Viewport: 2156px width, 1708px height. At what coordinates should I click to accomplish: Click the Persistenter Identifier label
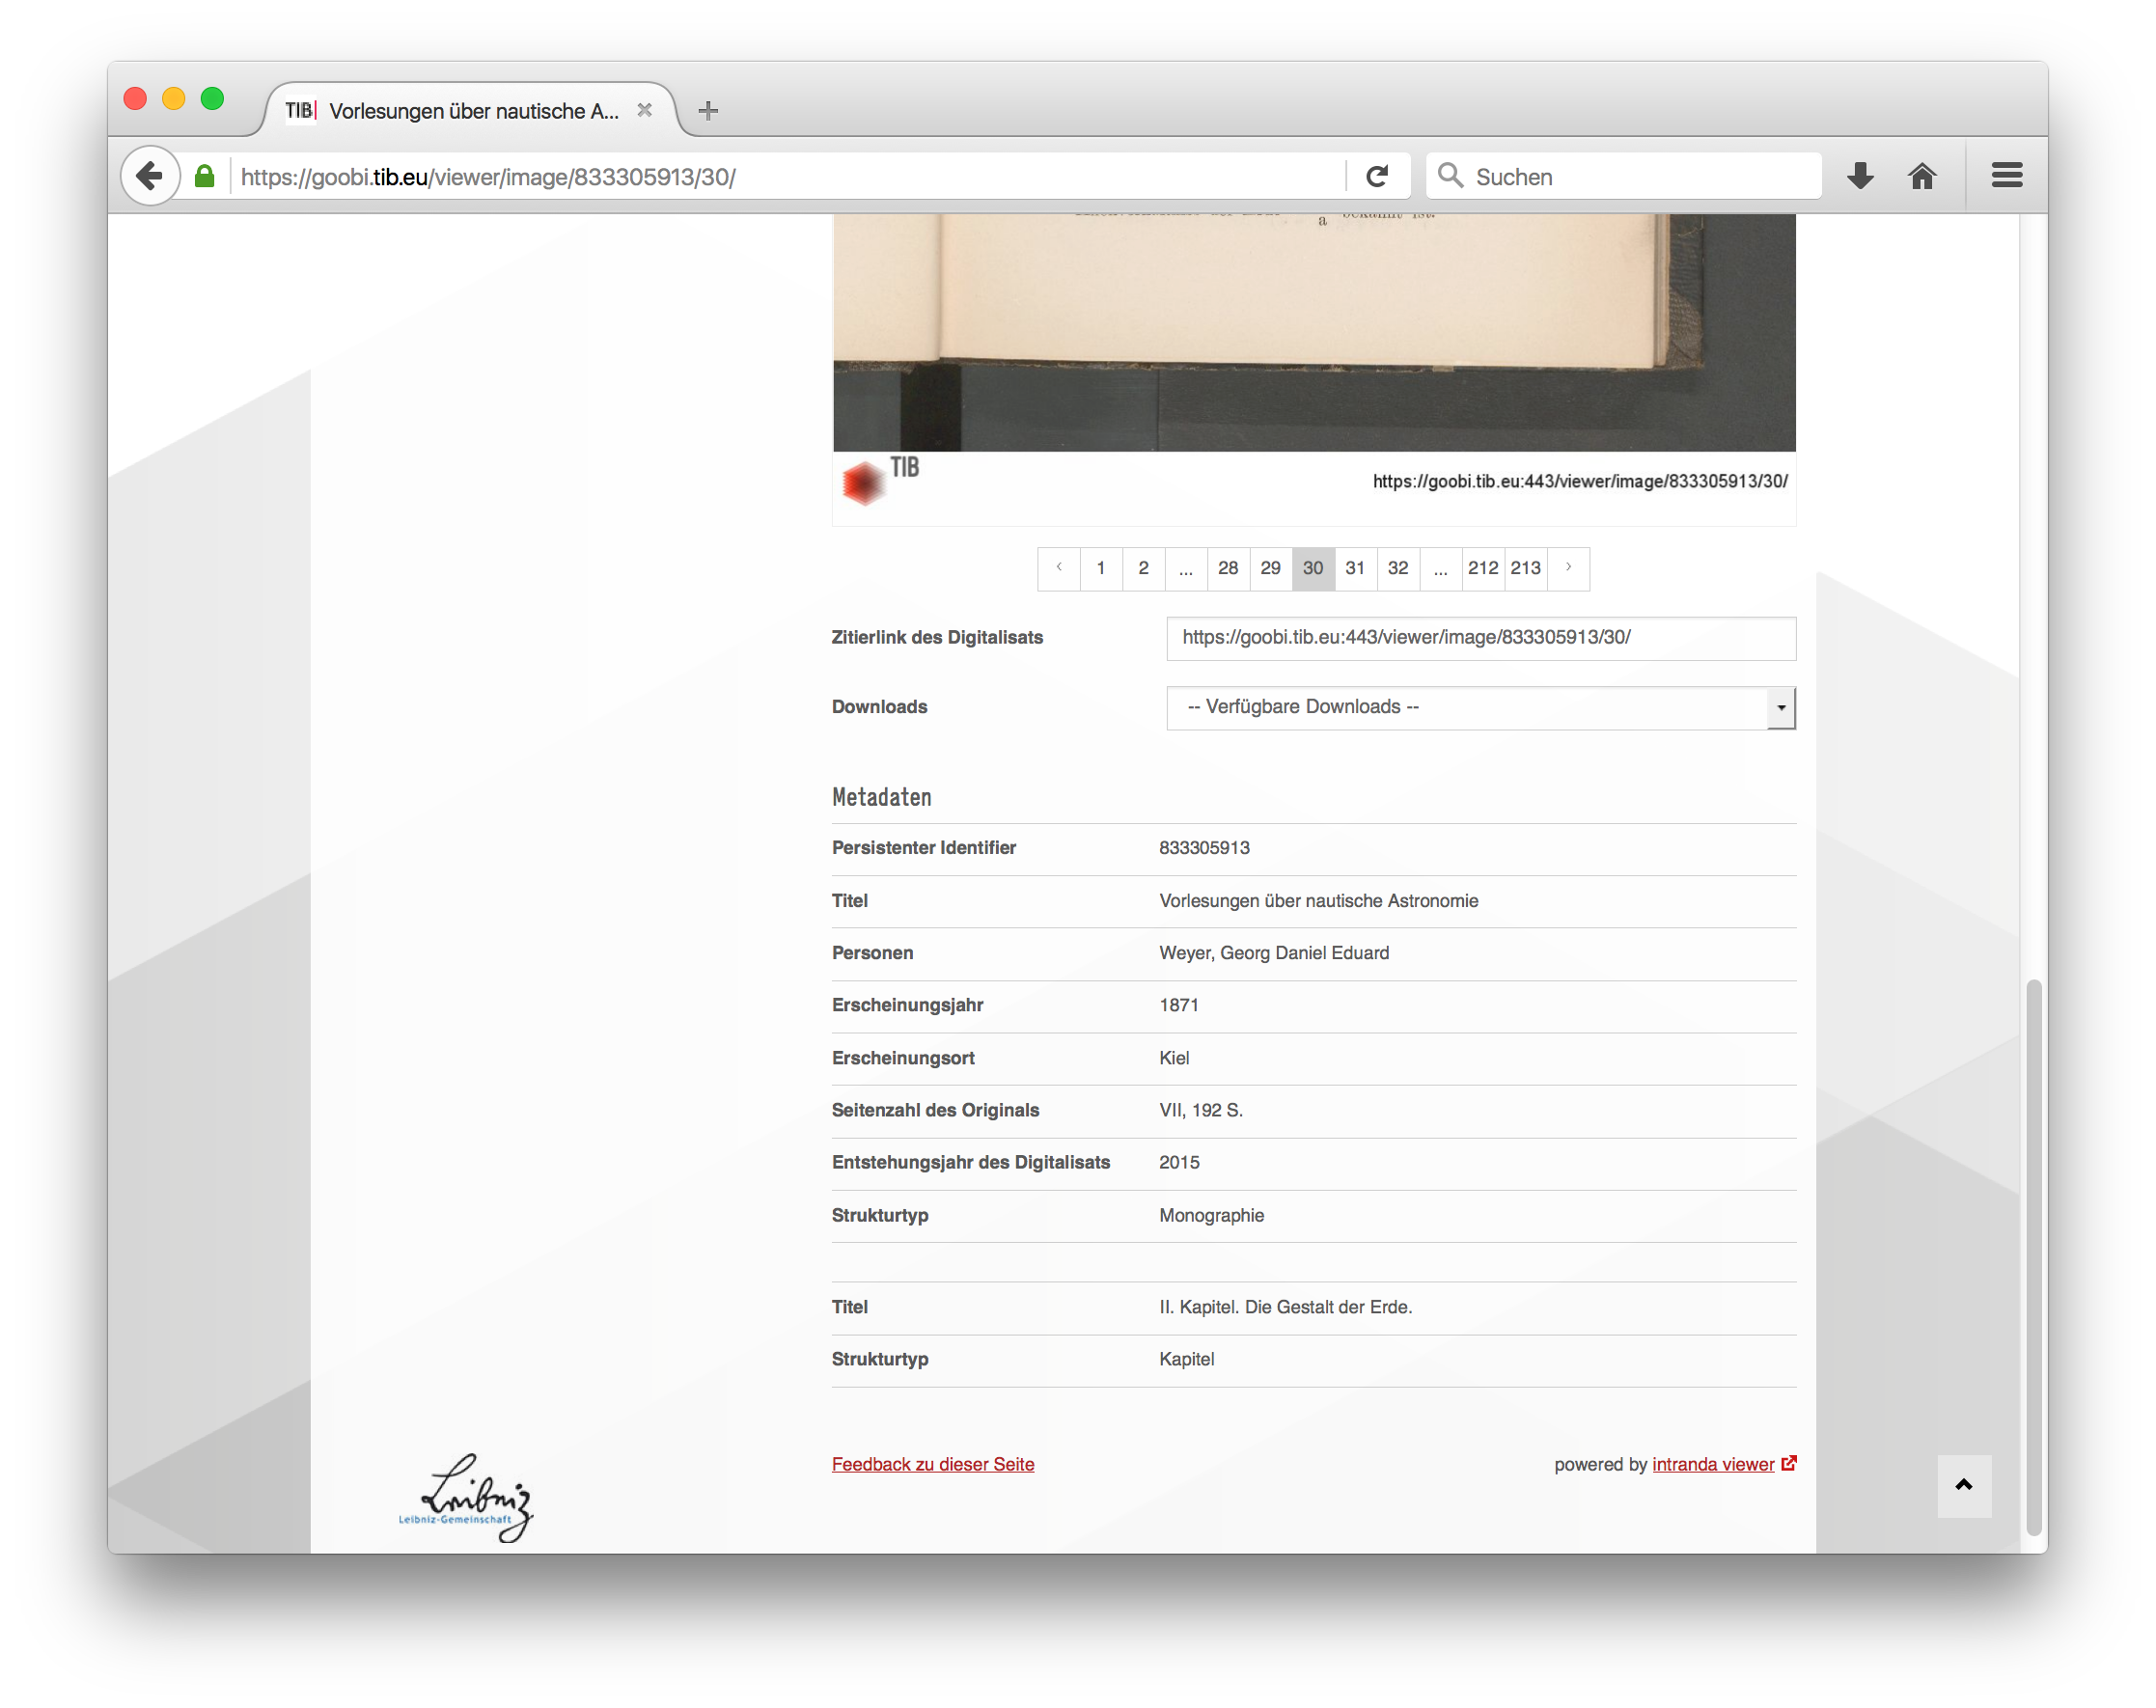(924, 848)
